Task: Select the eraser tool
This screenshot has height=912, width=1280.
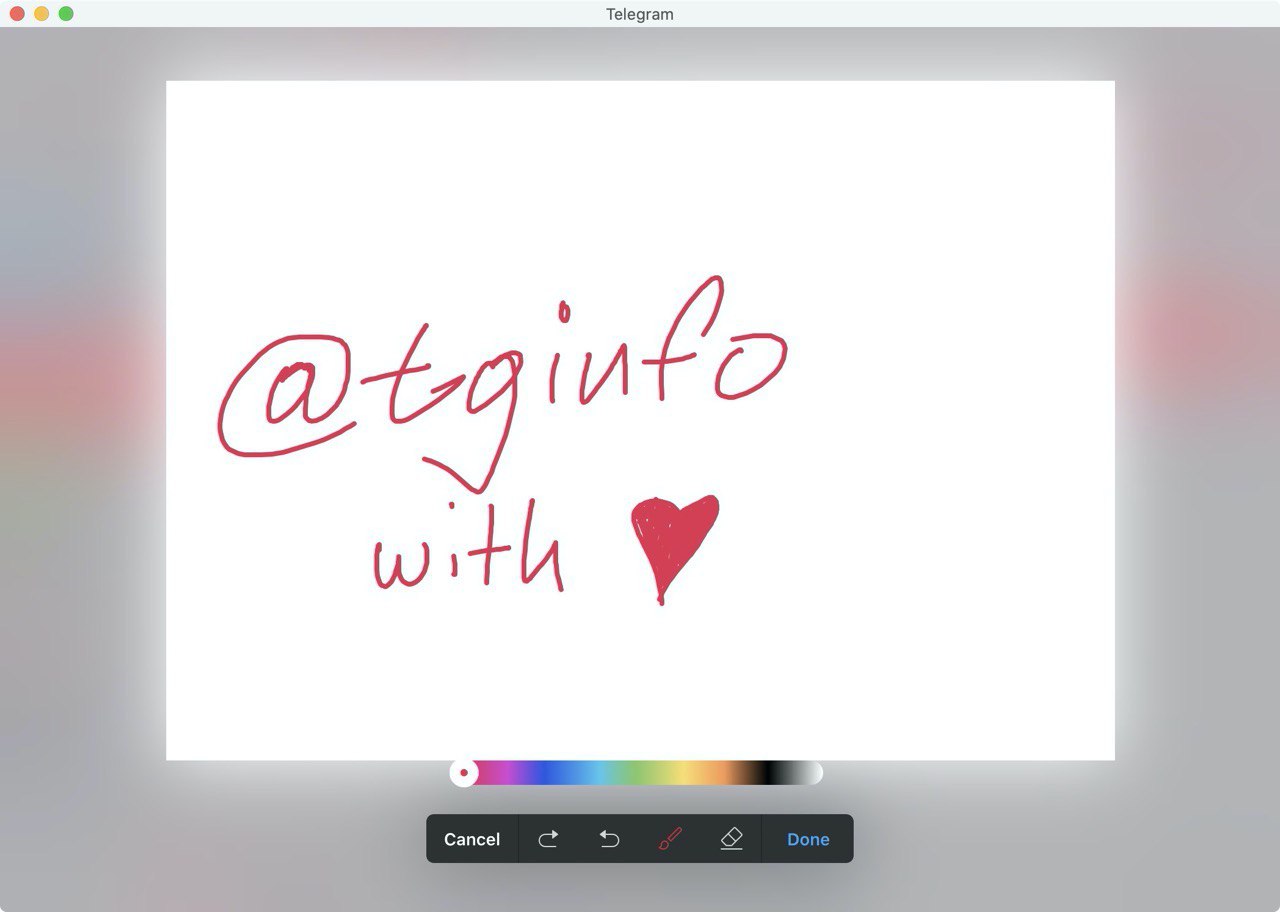Action: (731, 839)
